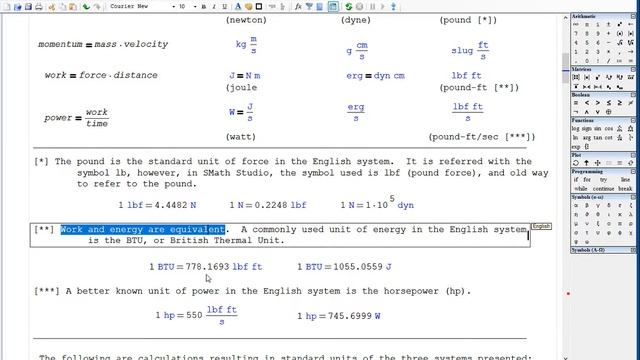Pause calculation with the pause icon
The width and height of the screenshot is (640, 360).
pyautogui.click(x=373, y=7)
